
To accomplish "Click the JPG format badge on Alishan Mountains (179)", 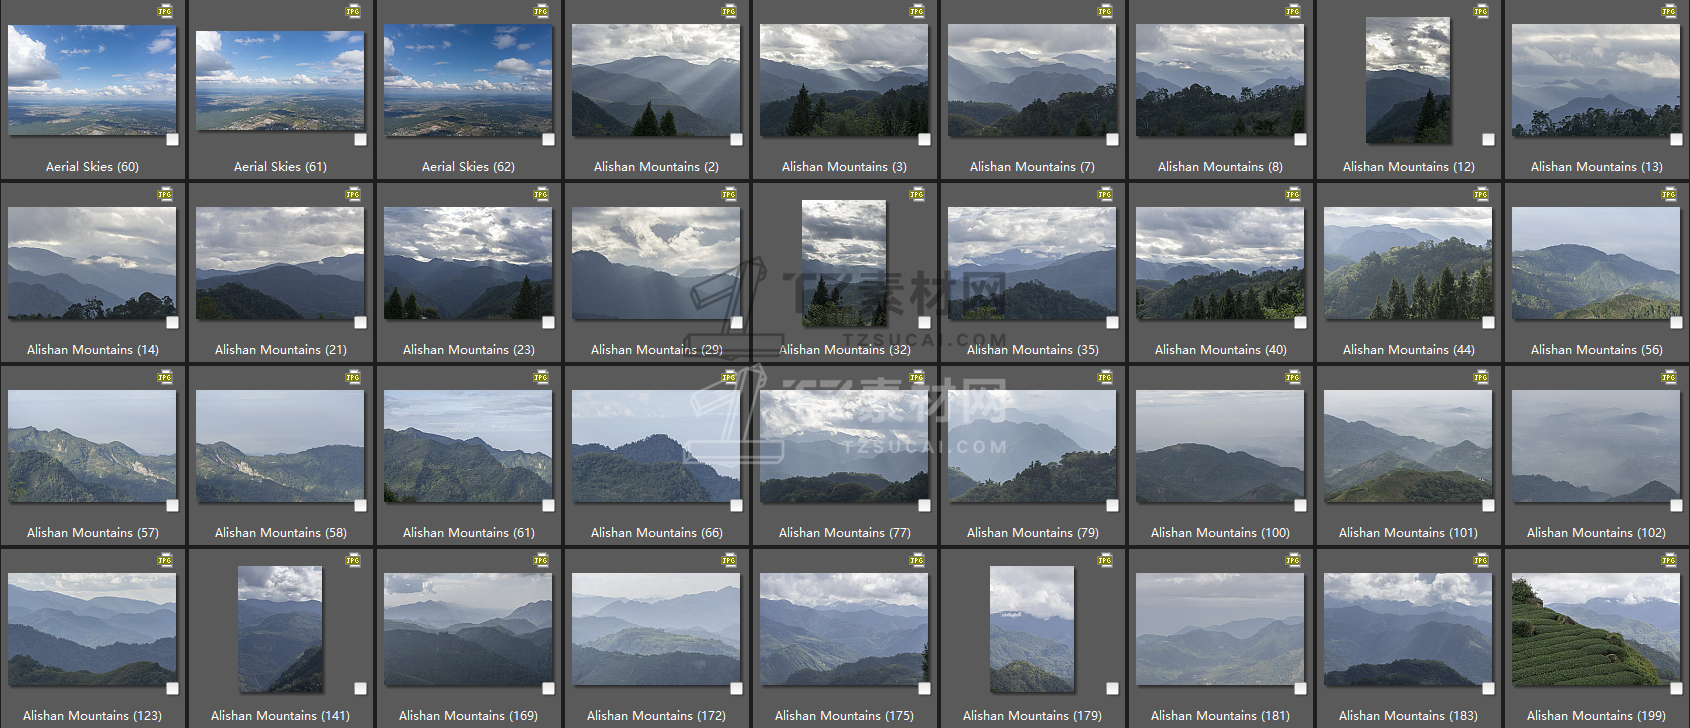I will (1105, 561).
